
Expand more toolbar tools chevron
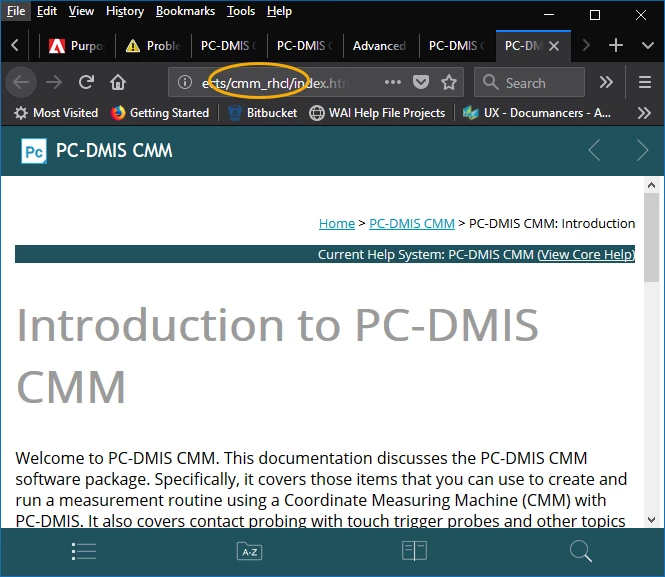(606, 82)
